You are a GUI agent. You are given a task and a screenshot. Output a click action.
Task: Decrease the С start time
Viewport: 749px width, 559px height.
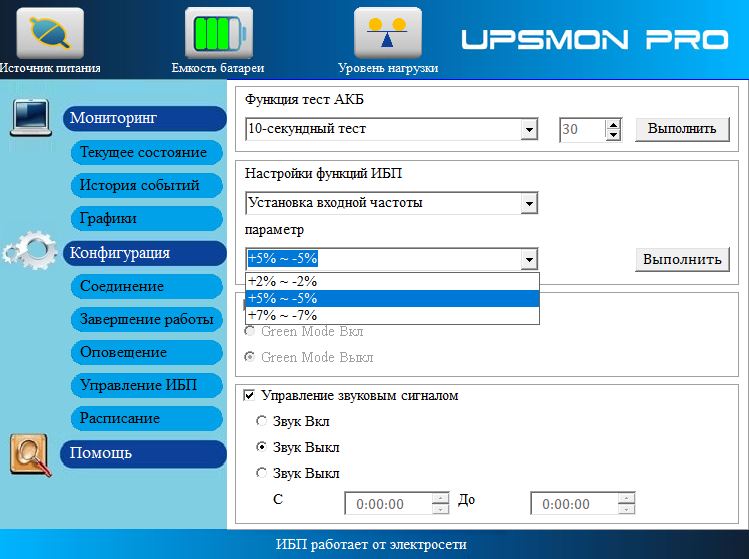coord(440,509)
